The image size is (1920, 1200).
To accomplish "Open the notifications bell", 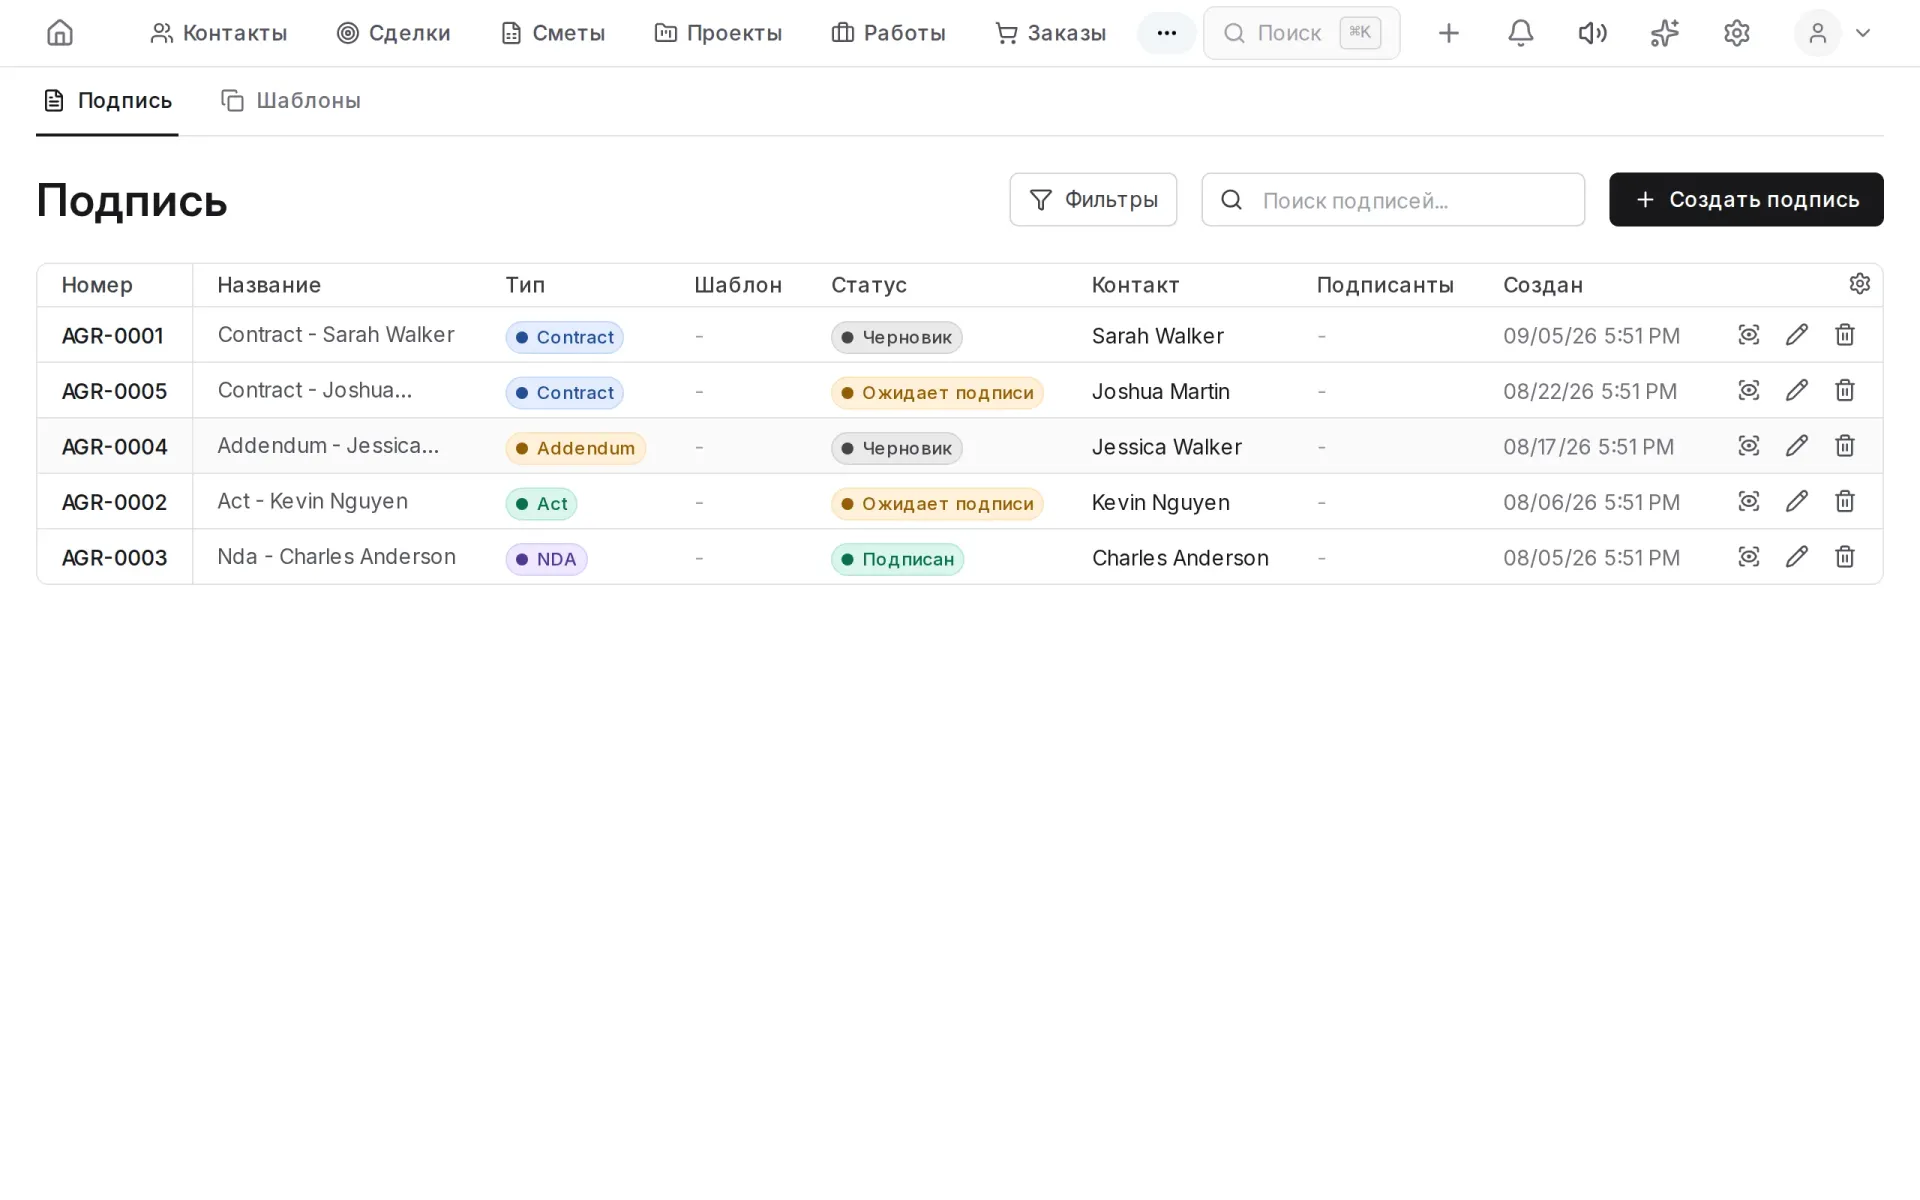I will pyautogui.click(x=1520, y=33).
